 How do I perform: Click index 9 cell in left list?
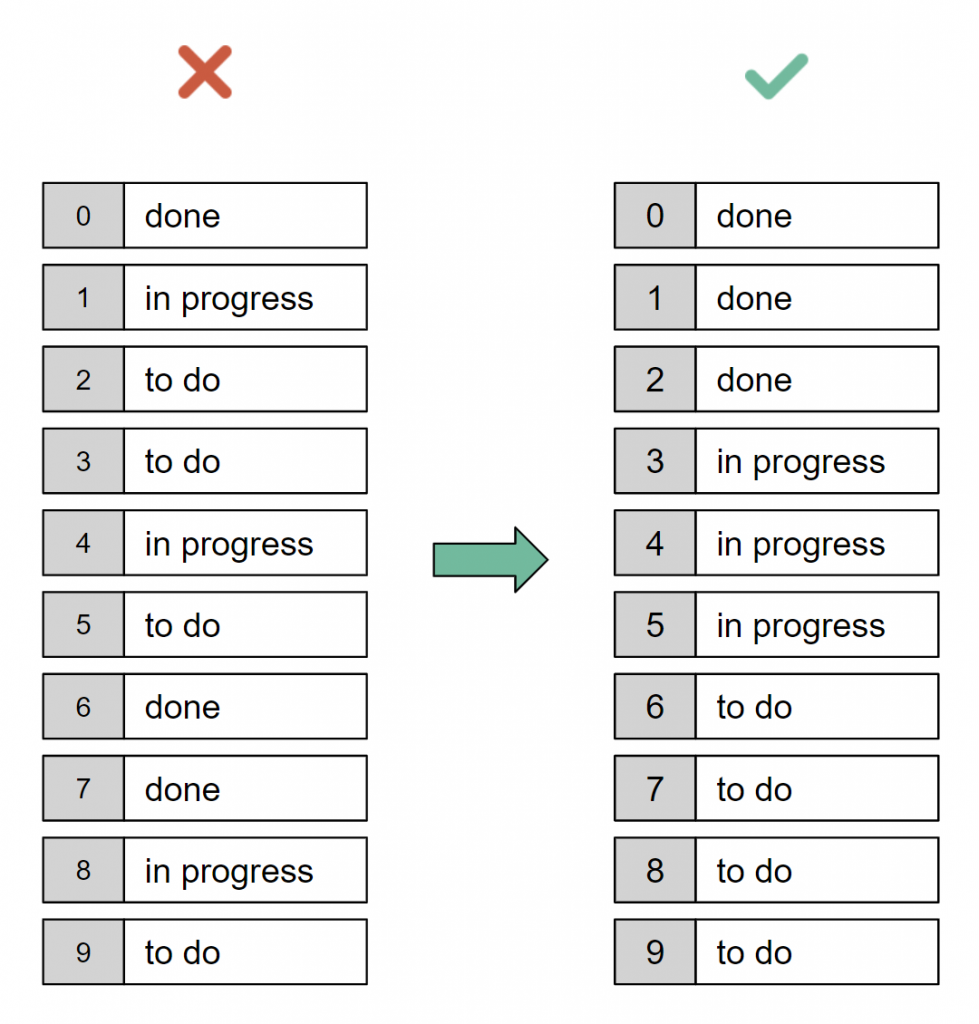pos(83,952)
